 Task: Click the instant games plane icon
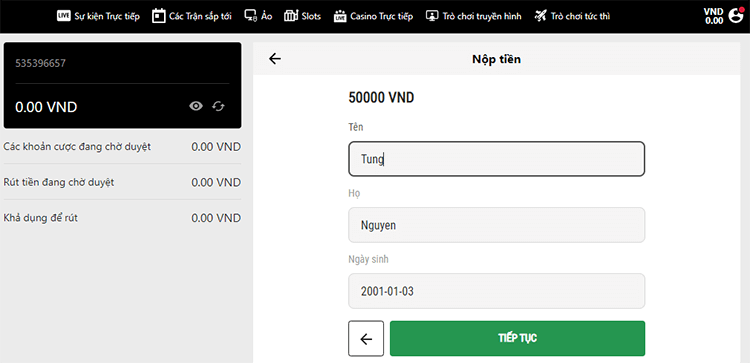(x=540, y=16)
